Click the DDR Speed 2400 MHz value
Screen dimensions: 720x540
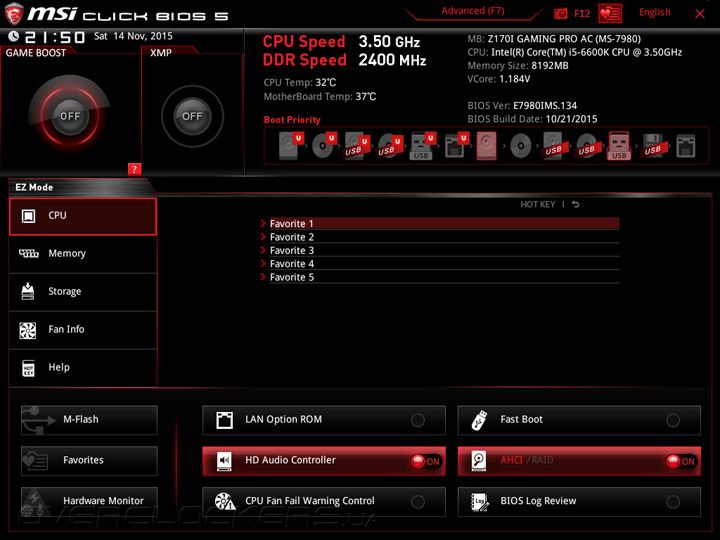coord(392,60)
